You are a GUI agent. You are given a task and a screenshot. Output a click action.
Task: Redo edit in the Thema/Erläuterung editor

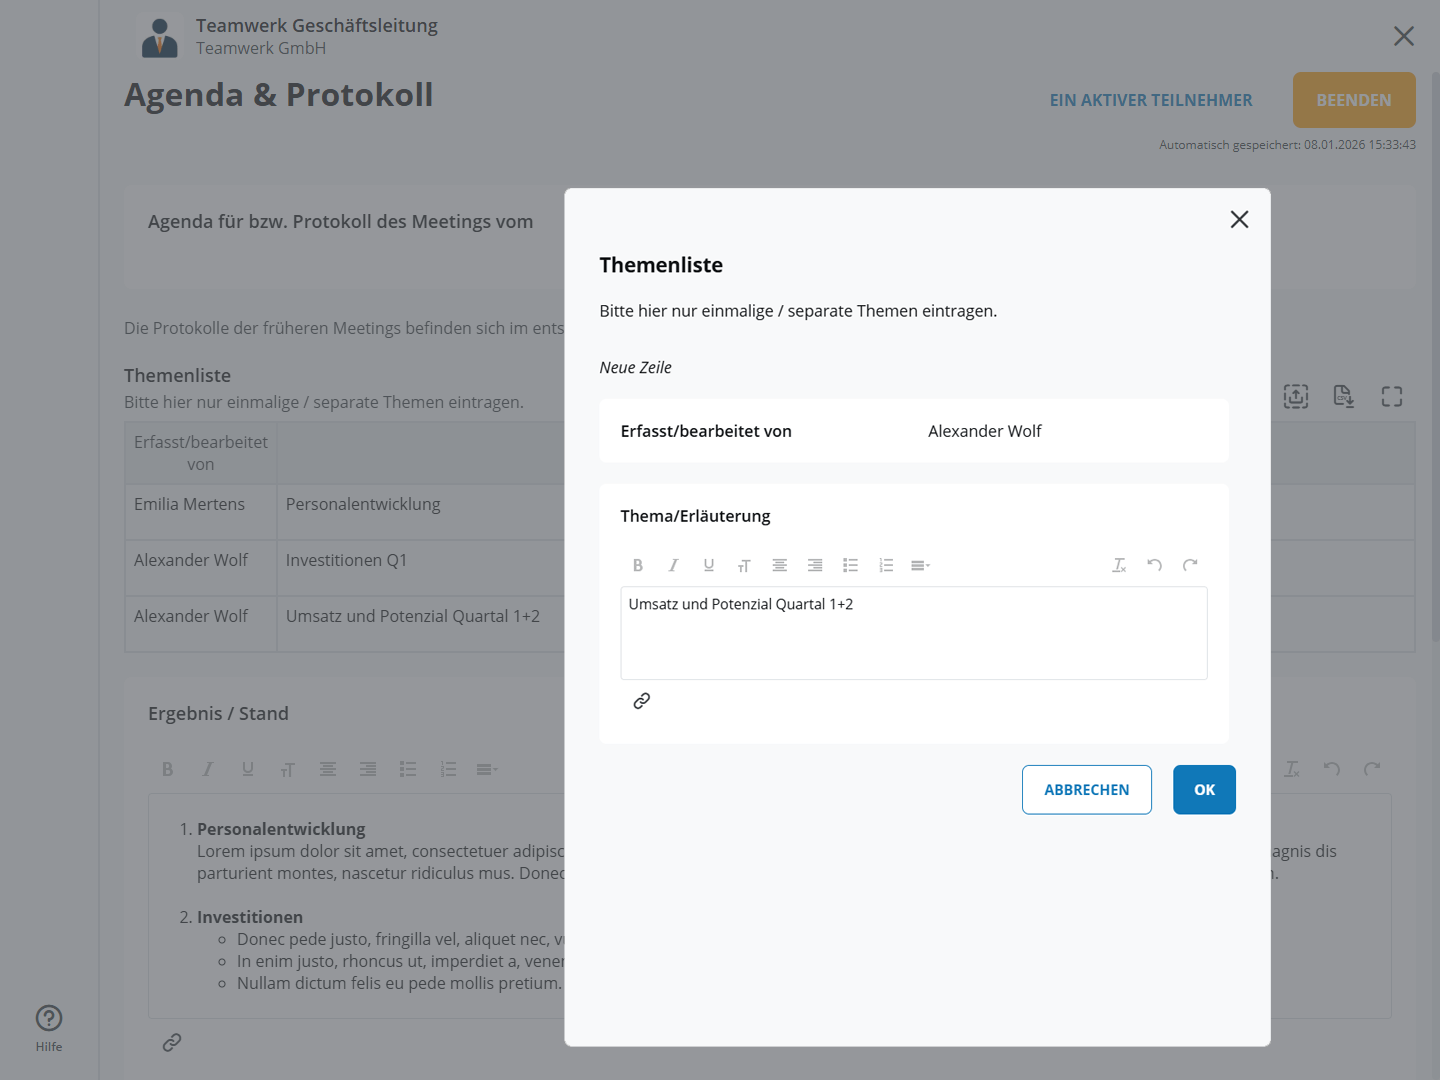1190,565
